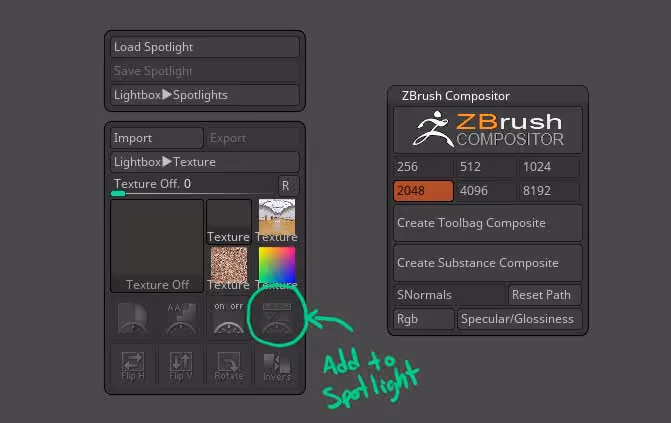This screenshot has width=671, height=423.
Task: Toggle the SNormals option
Action: point(449,295)
